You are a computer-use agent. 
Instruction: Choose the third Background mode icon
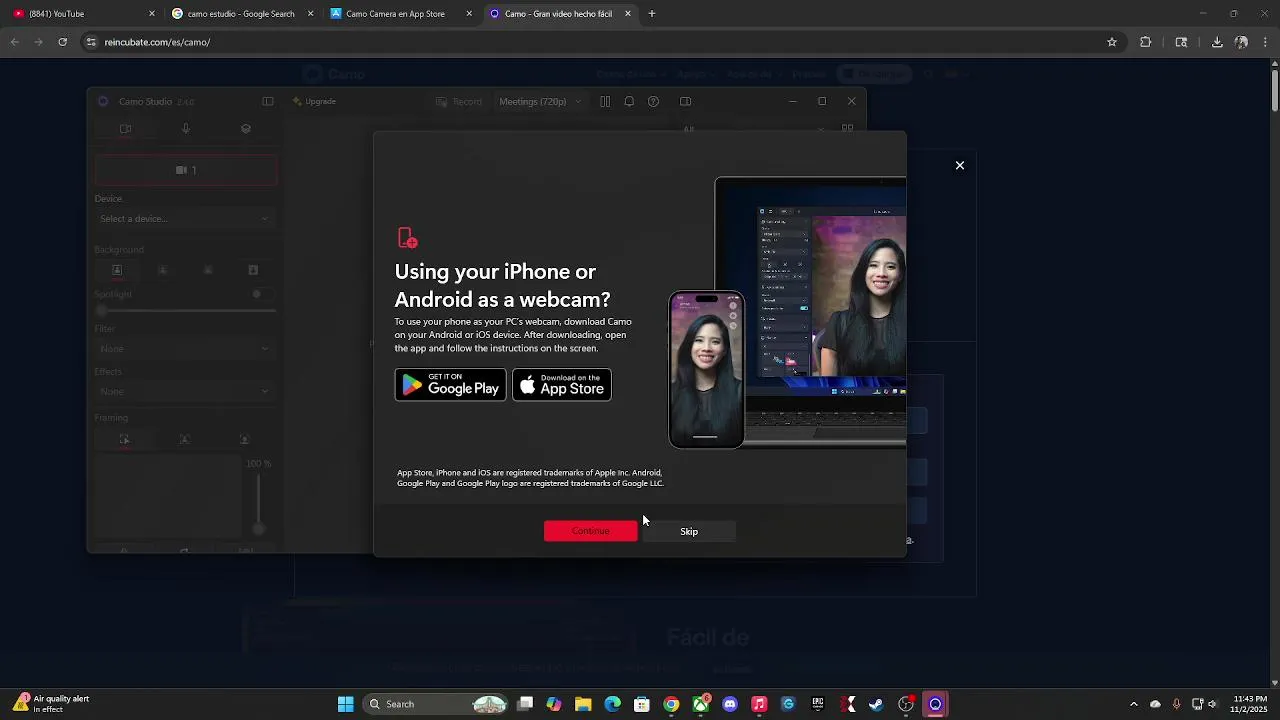point(208,270)
